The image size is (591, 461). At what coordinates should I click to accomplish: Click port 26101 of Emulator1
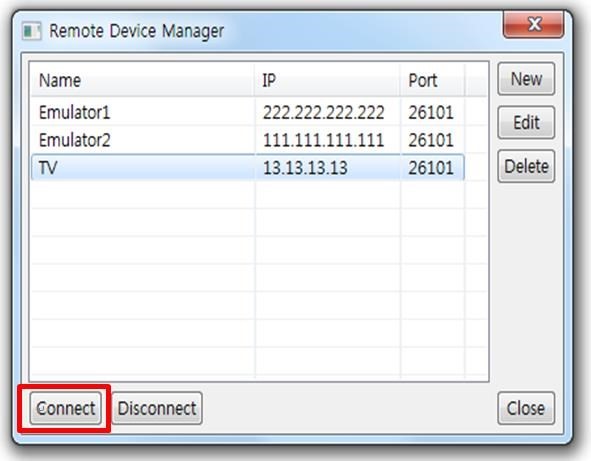pos(431,112)
